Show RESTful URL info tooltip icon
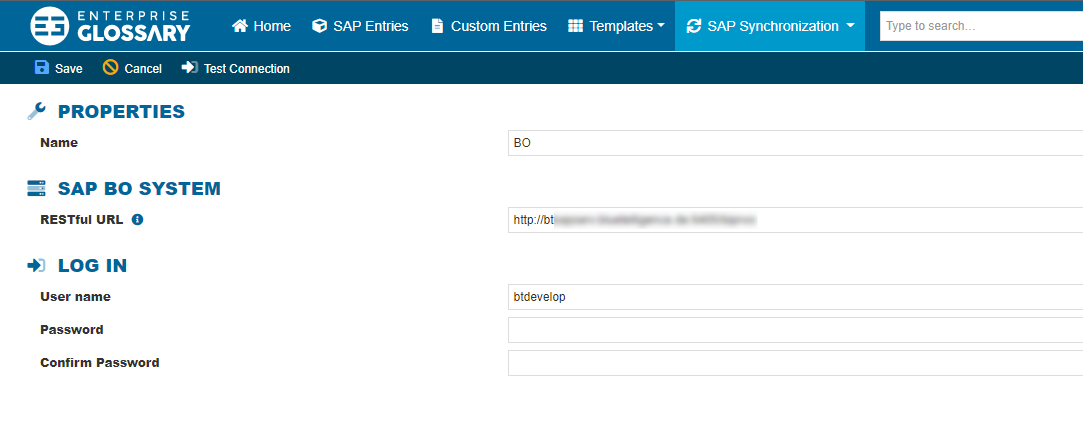The image size is (1083, 425). pos(138,219)
